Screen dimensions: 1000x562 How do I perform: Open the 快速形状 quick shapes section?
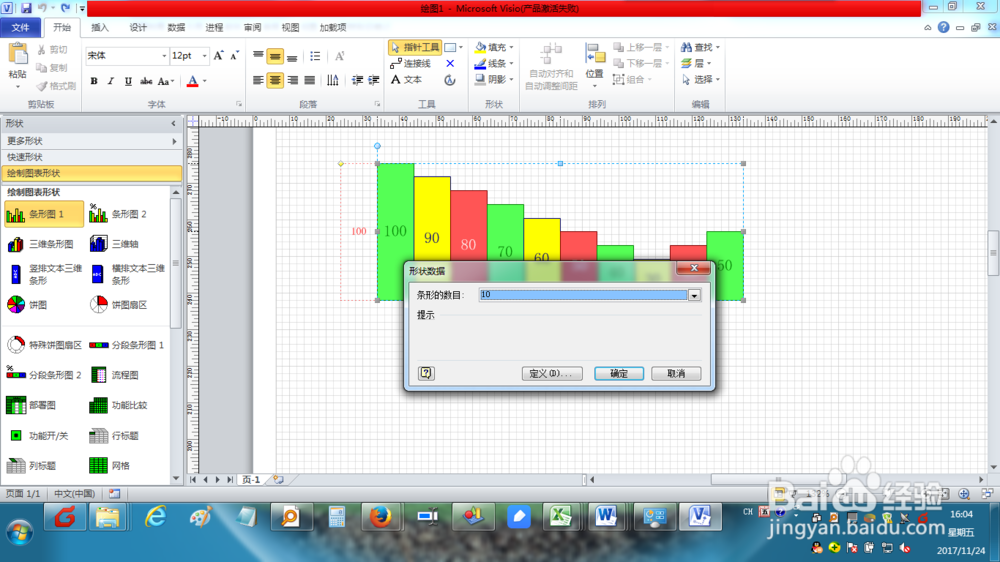91,157
